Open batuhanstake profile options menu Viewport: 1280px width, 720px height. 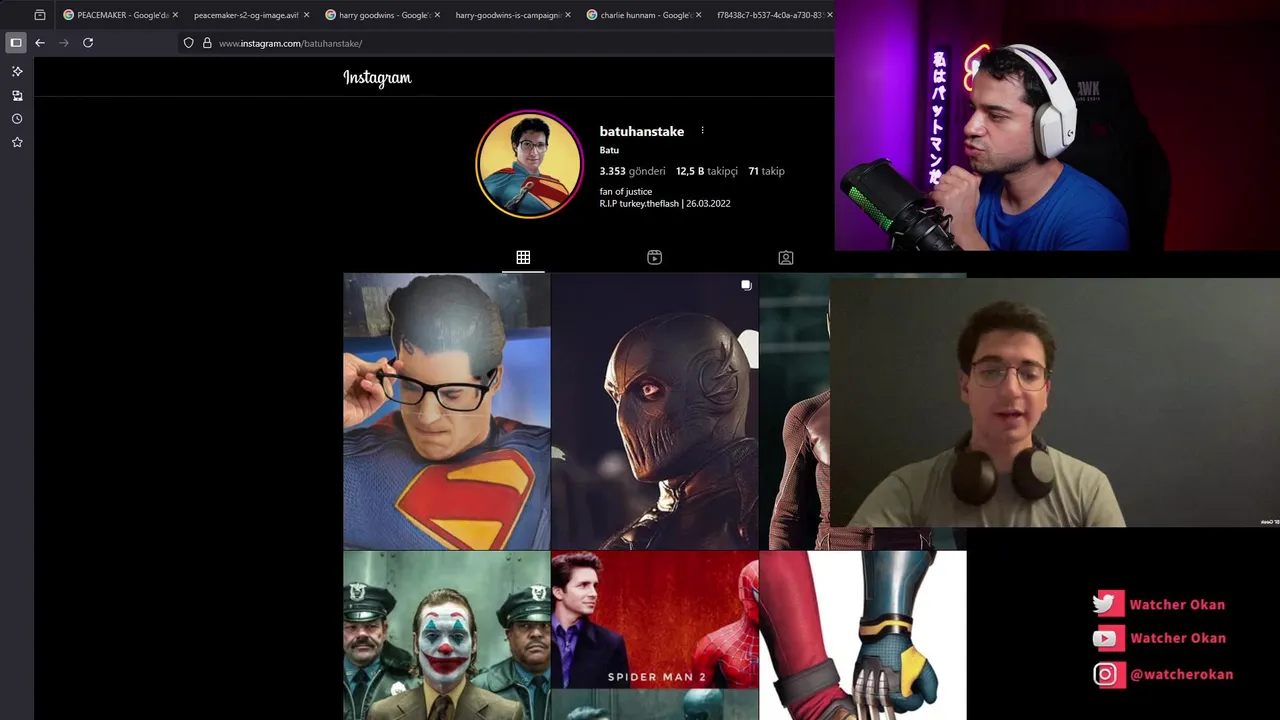702,131
